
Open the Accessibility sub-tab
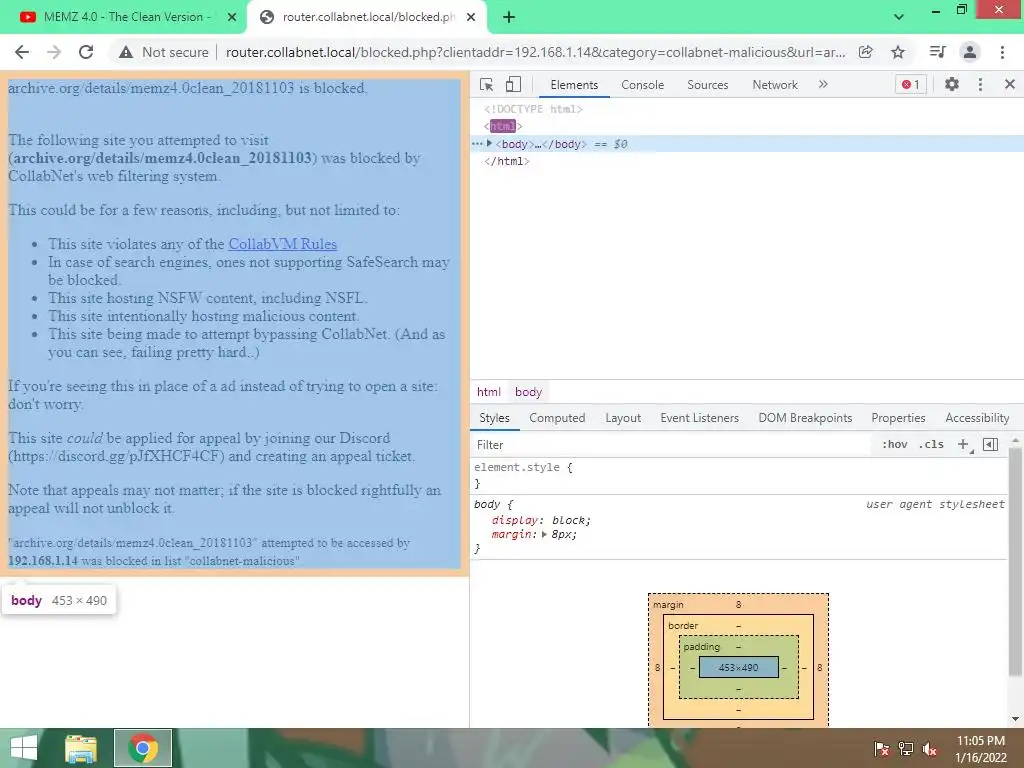click(x=977, y=418)
